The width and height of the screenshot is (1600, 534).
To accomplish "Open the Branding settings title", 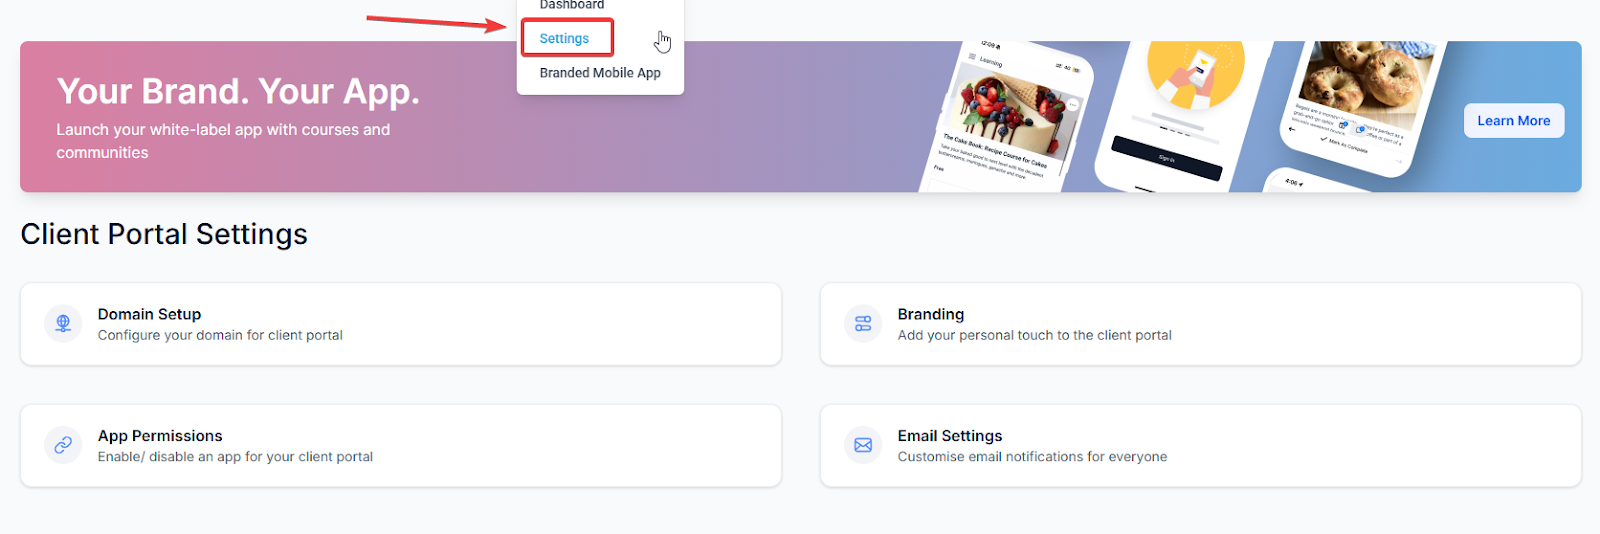I will point(930,314).
